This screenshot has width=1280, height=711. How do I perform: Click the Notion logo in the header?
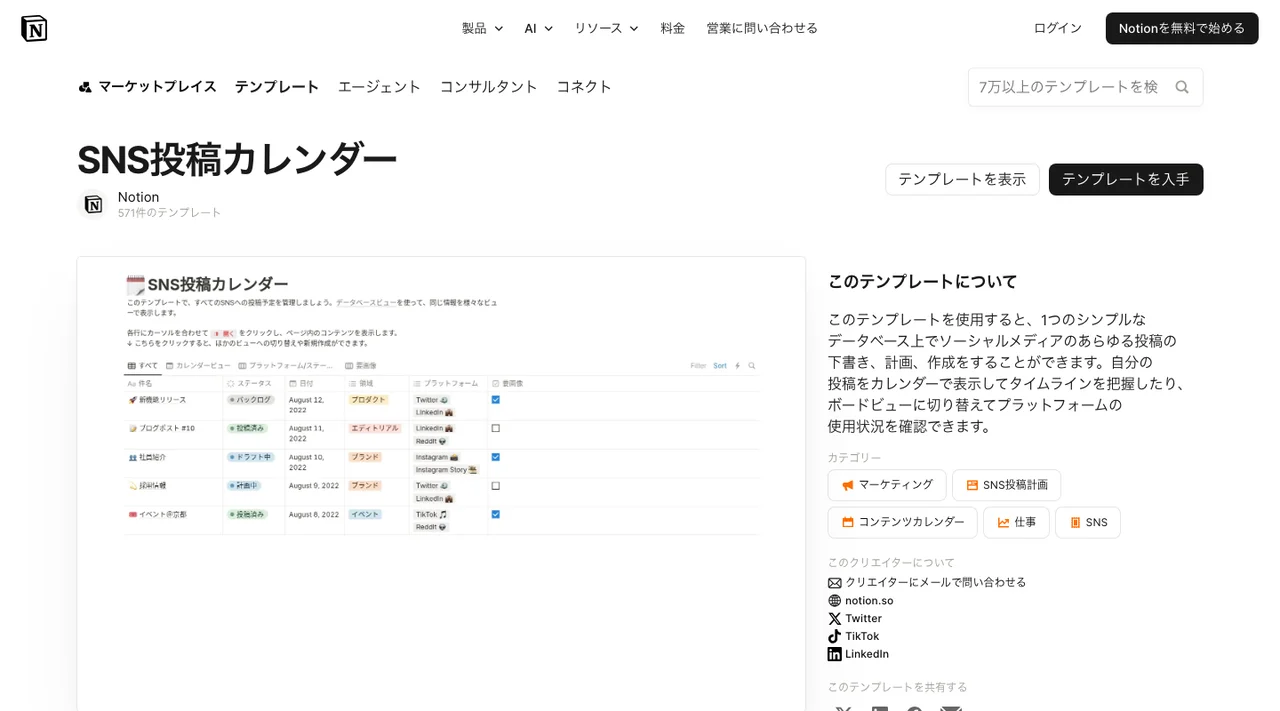34,28
